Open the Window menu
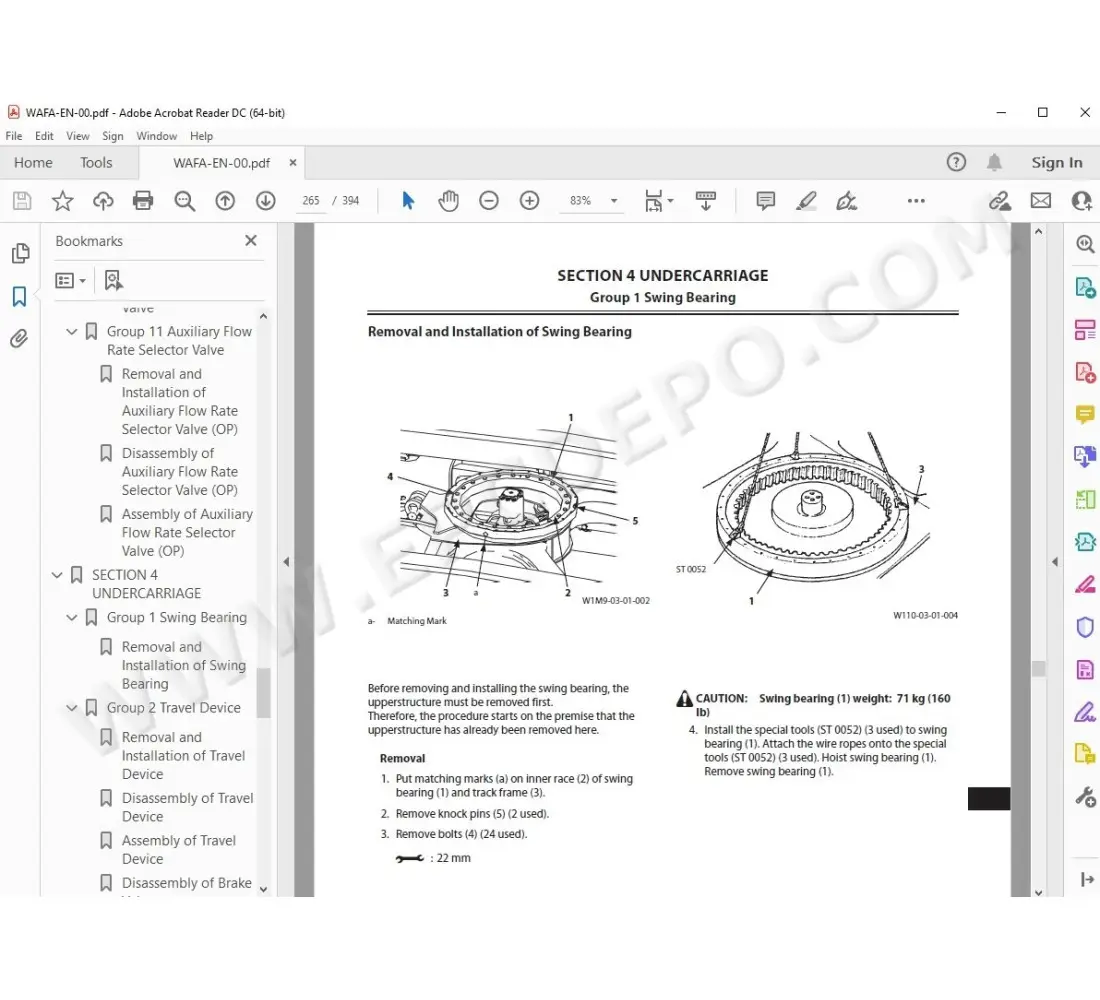 [x=156, y=136]
